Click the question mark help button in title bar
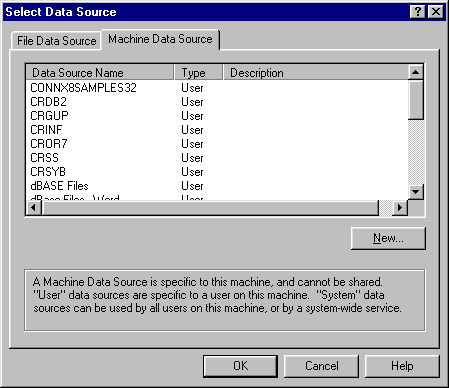 (418, 12)
